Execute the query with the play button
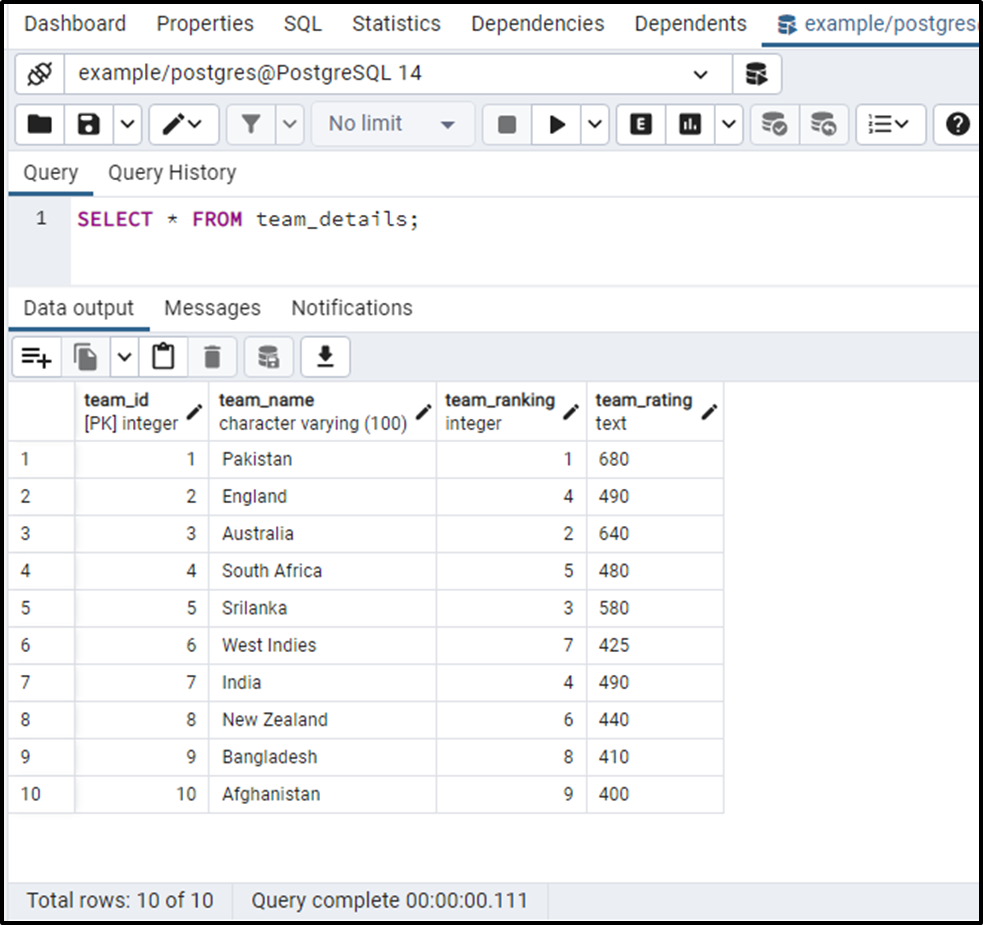983x925 pixels. (556, 124)
